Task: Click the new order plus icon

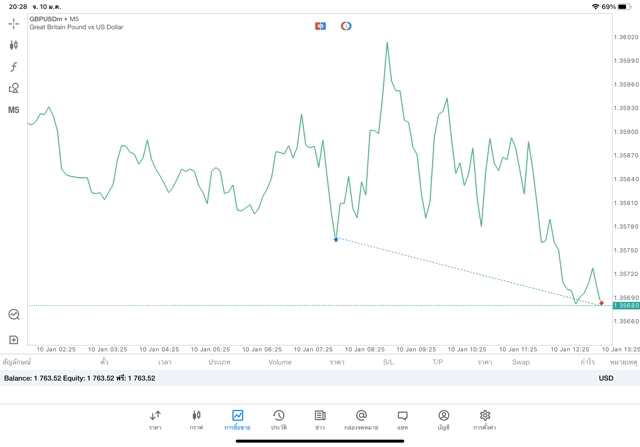Action: [14, 340]
